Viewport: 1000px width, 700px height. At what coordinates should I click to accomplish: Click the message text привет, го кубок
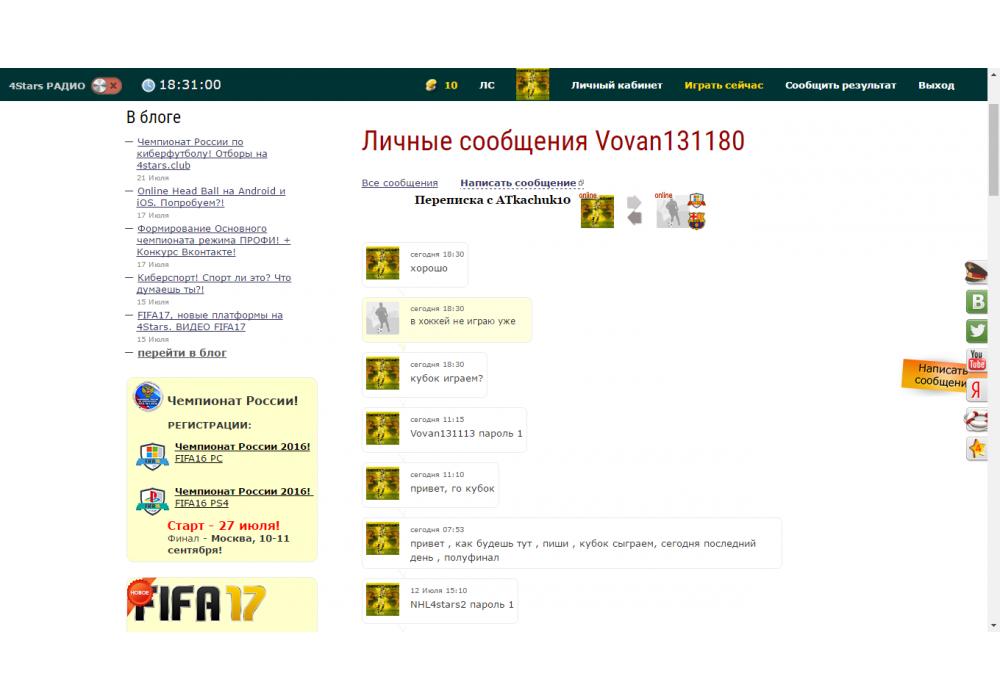pos(452,489)
